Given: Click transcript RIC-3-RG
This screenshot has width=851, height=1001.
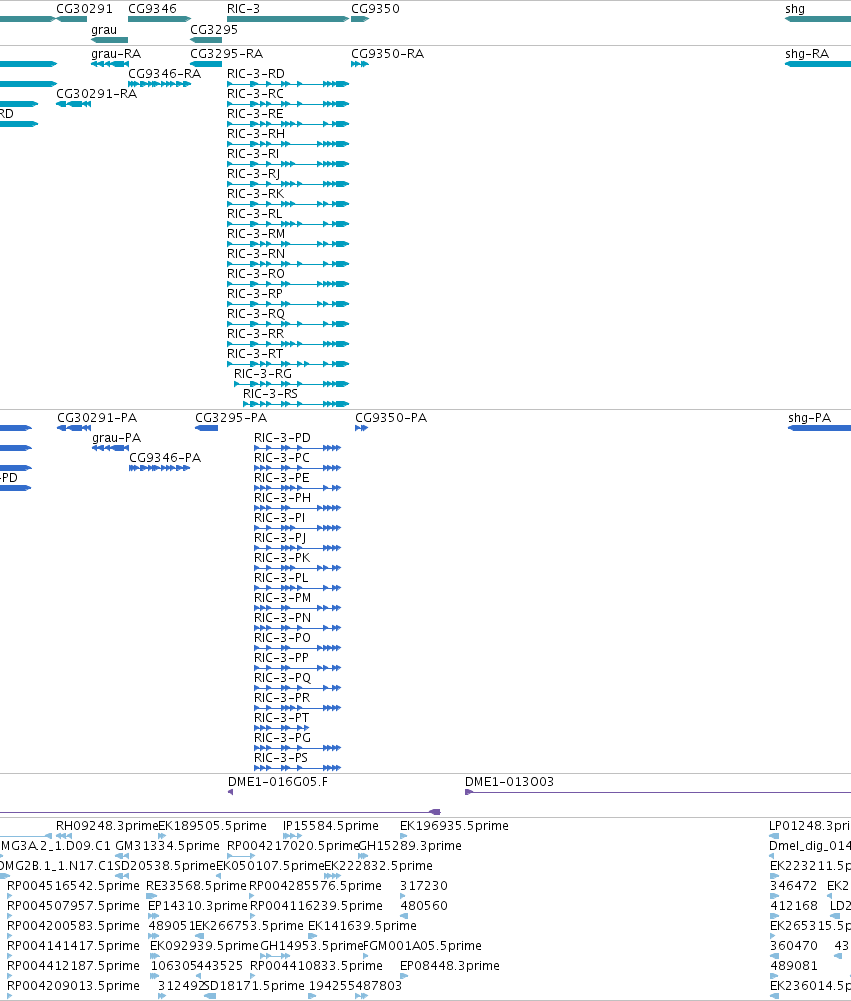Looking at the screenshot, I should tap(292, 384).
